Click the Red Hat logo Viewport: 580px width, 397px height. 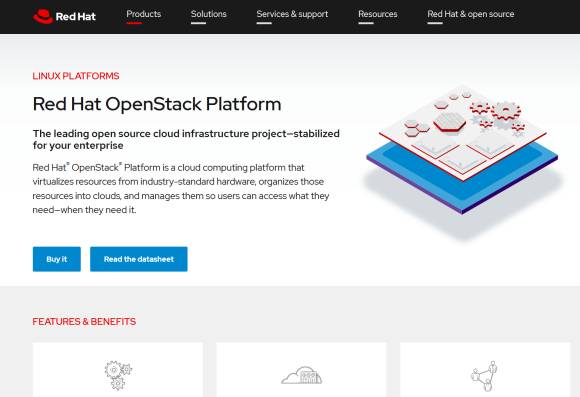click(64, 16)
